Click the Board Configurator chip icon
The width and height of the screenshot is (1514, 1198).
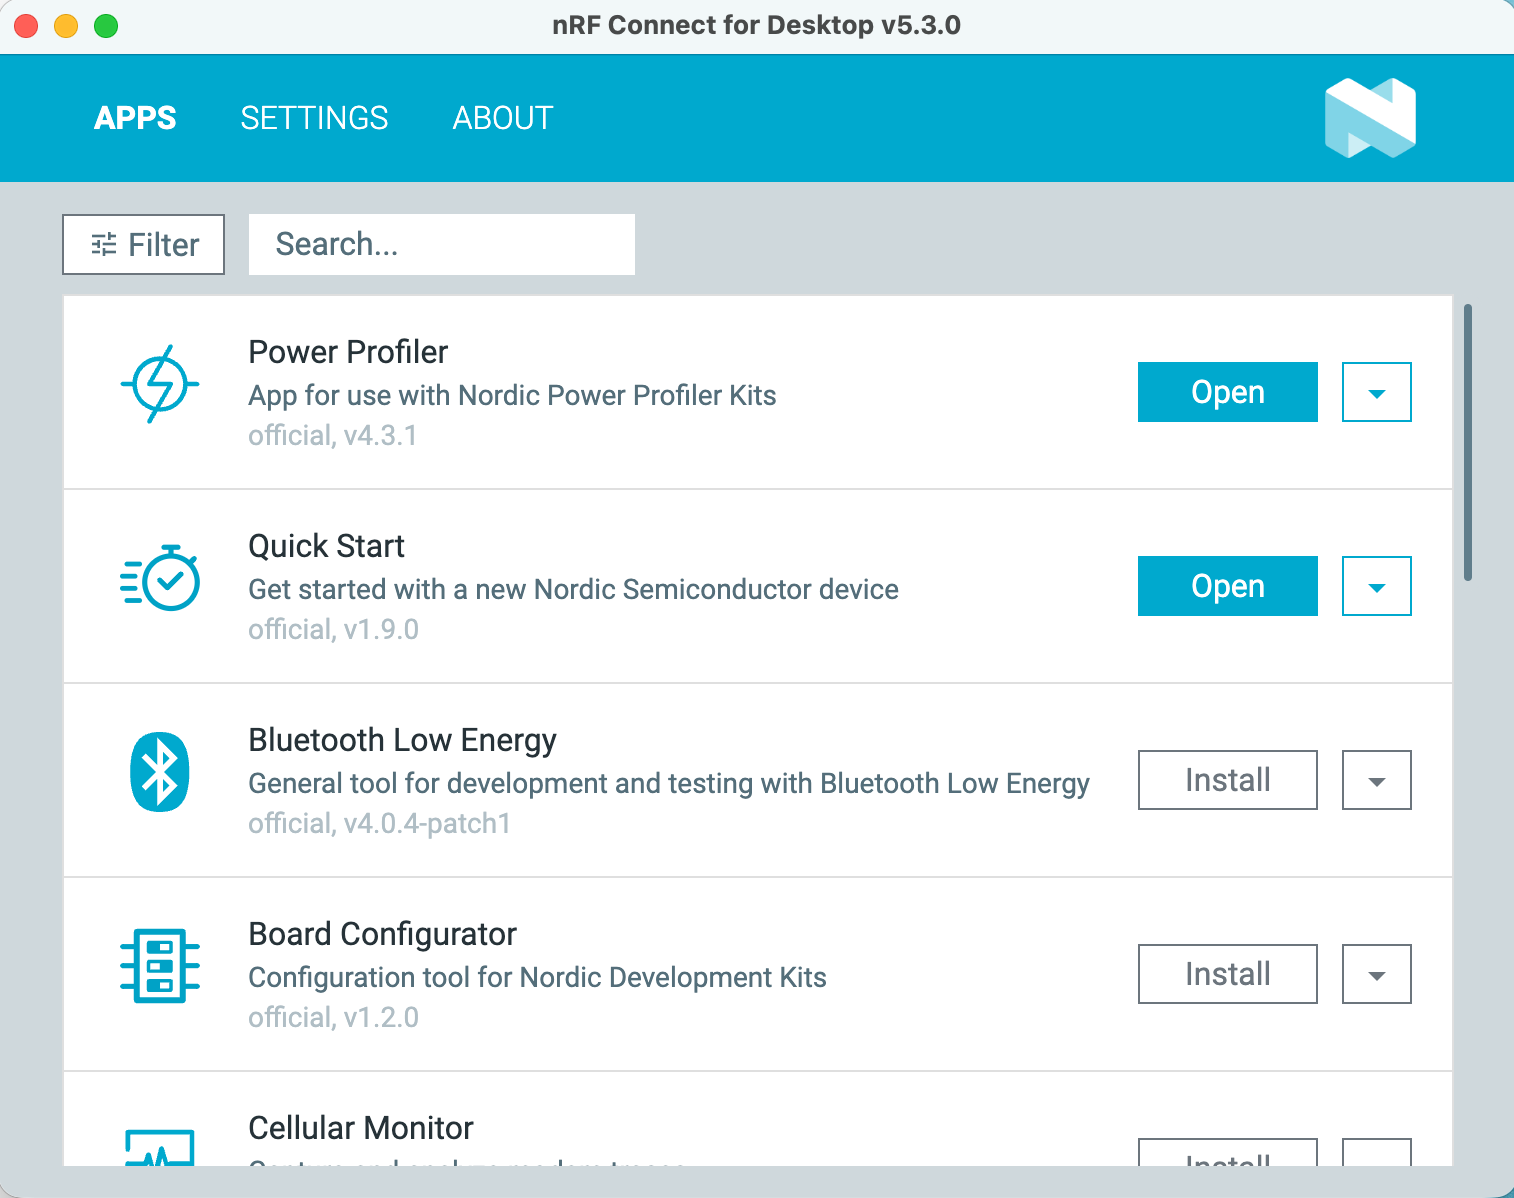tap(160, 966)
